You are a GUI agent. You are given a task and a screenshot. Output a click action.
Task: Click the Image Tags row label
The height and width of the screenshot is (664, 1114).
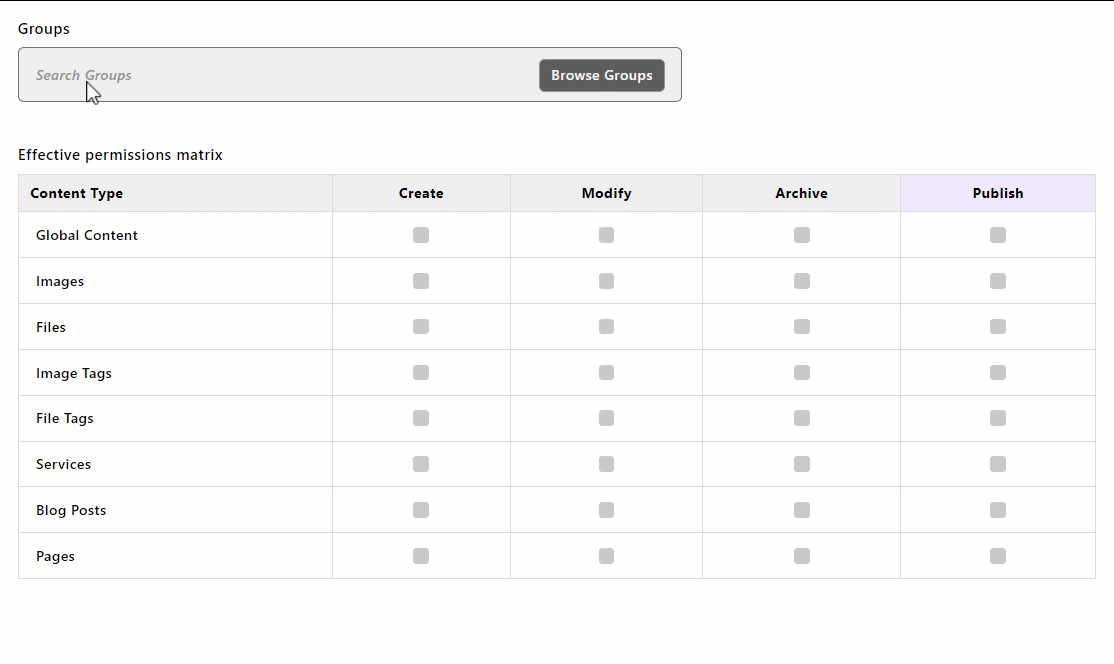pos(74,374)
